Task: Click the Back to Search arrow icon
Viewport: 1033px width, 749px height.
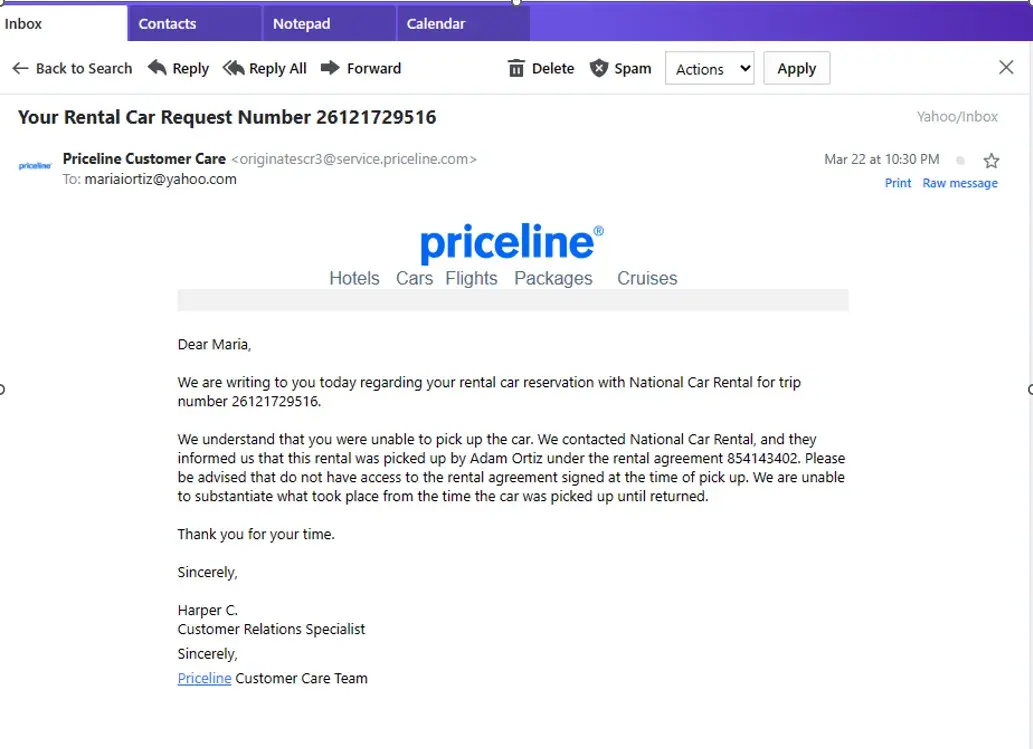Action: click(x=20, y=68)
